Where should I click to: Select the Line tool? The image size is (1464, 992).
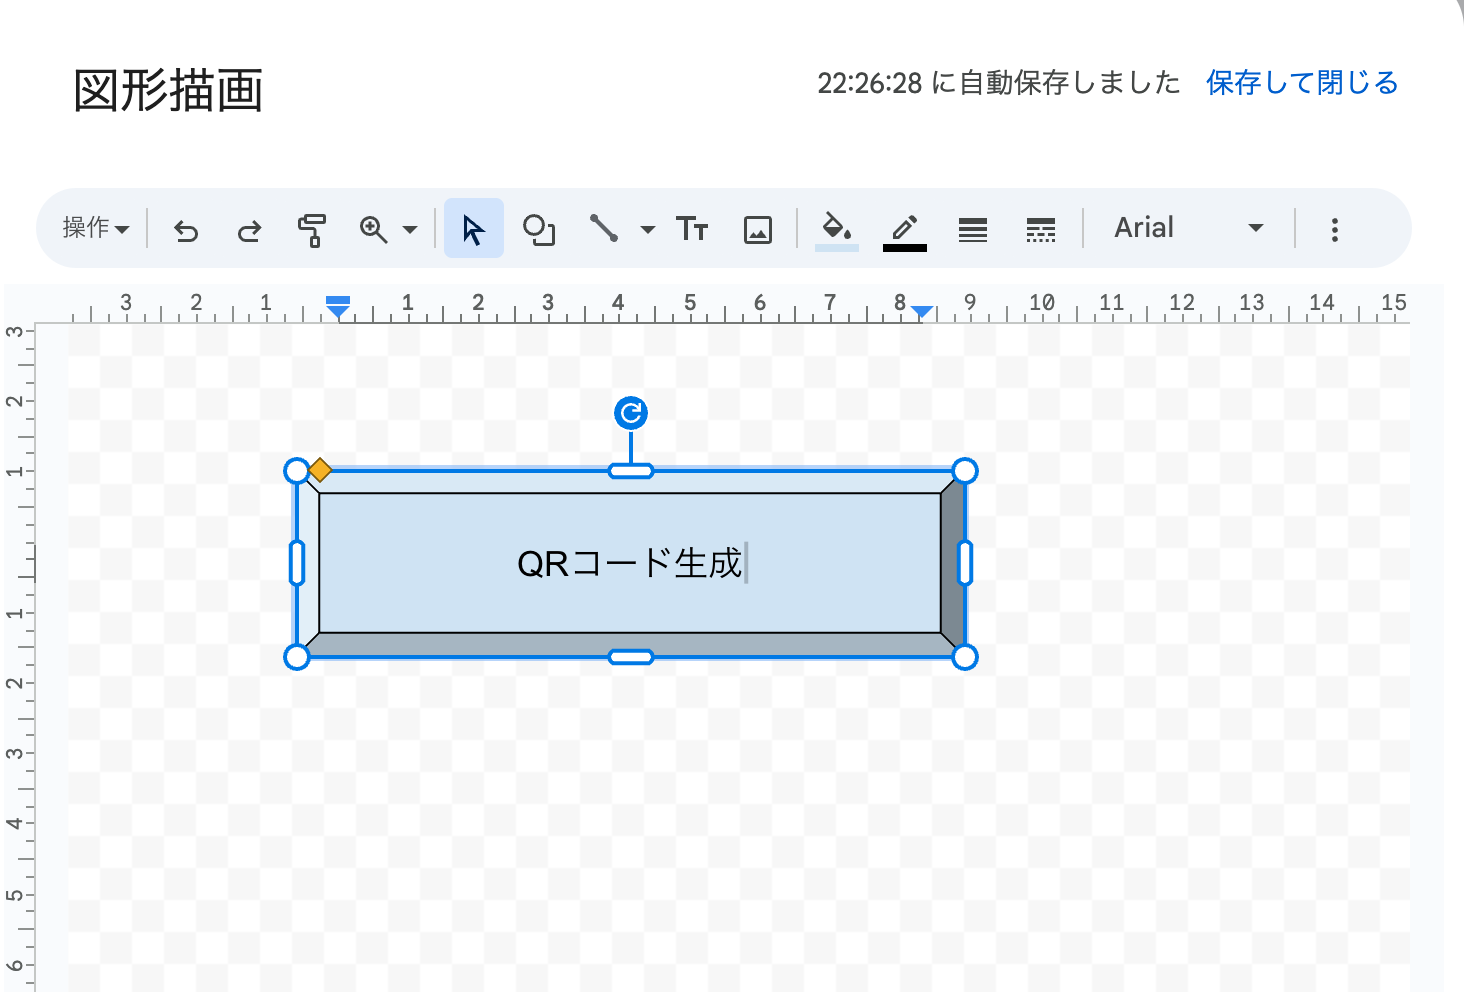(605, 228)
